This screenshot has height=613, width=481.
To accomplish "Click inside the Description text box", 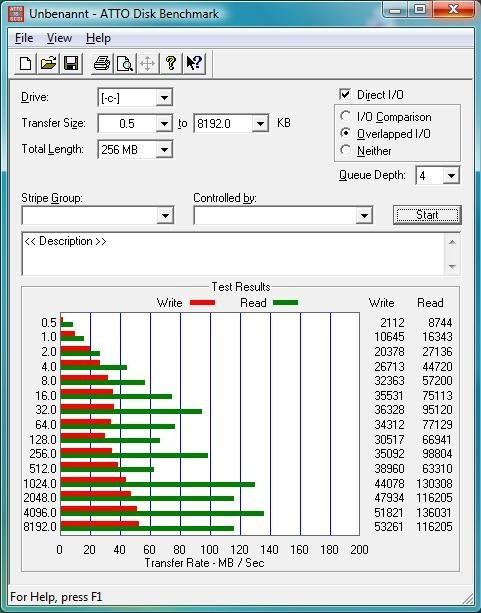I will click(x=233, y=254).
